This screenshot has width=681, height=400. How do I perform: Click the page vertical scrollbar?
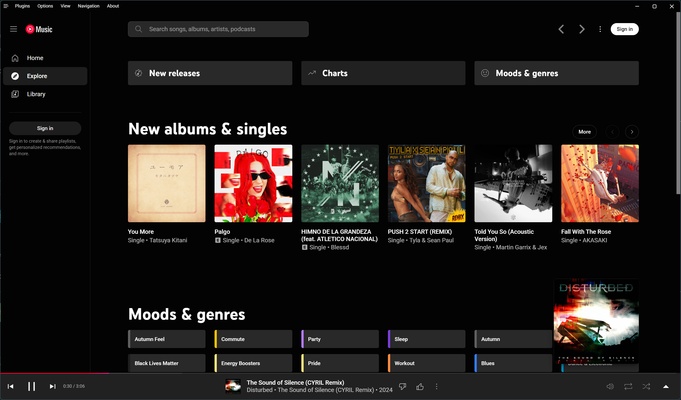pos(678,103)
